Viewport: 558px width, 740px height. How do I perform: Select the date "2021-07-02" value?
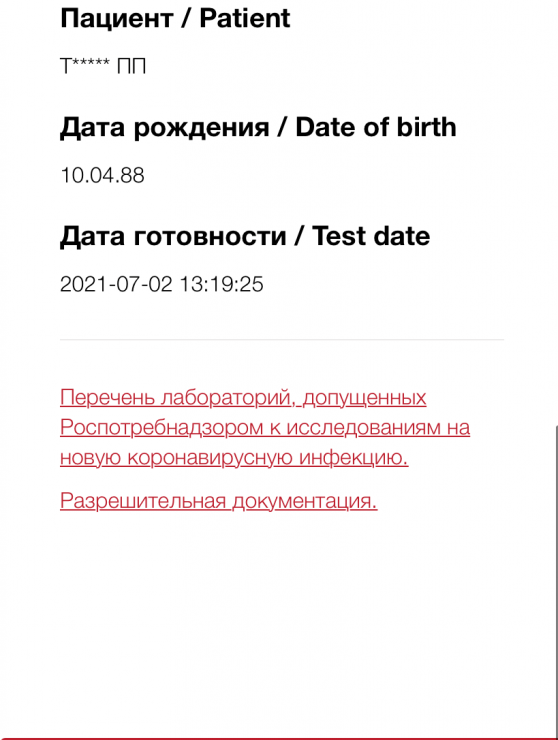116,284
